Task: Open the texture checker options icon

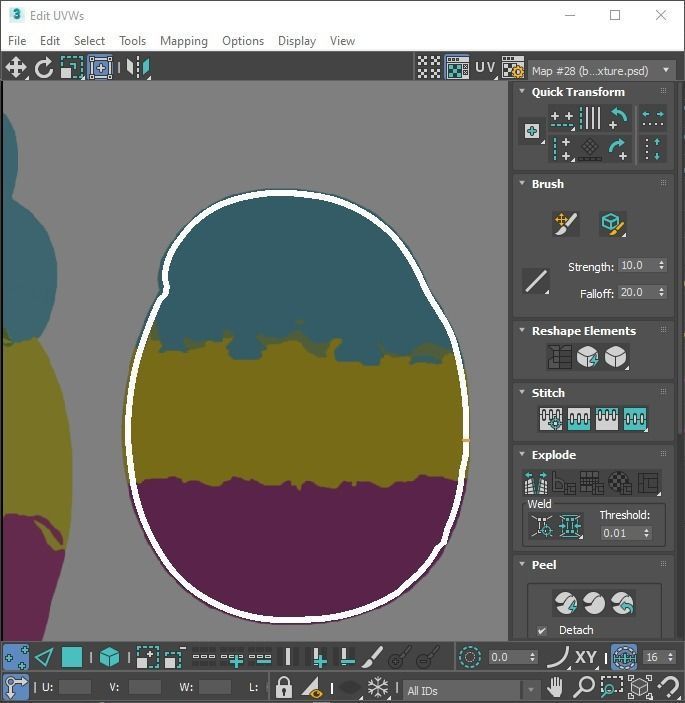Action: pos(512,67)
